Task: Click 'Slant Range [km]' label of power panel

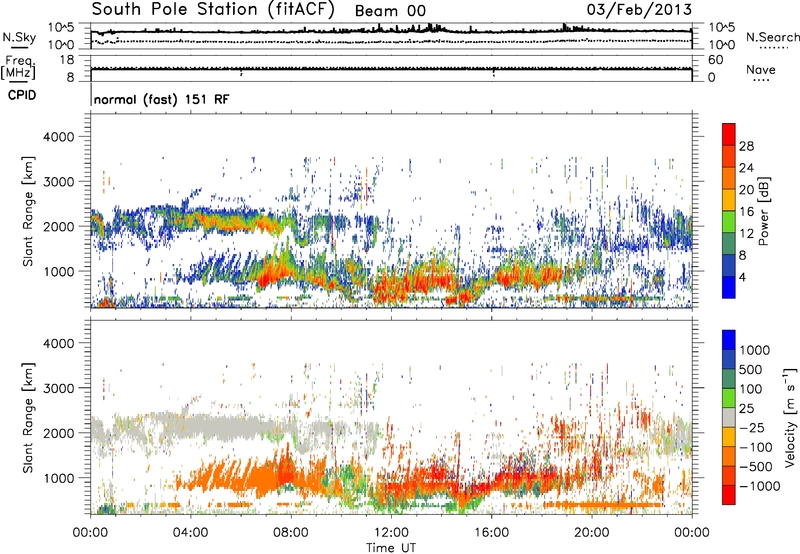Action: [x=28, y=211]
